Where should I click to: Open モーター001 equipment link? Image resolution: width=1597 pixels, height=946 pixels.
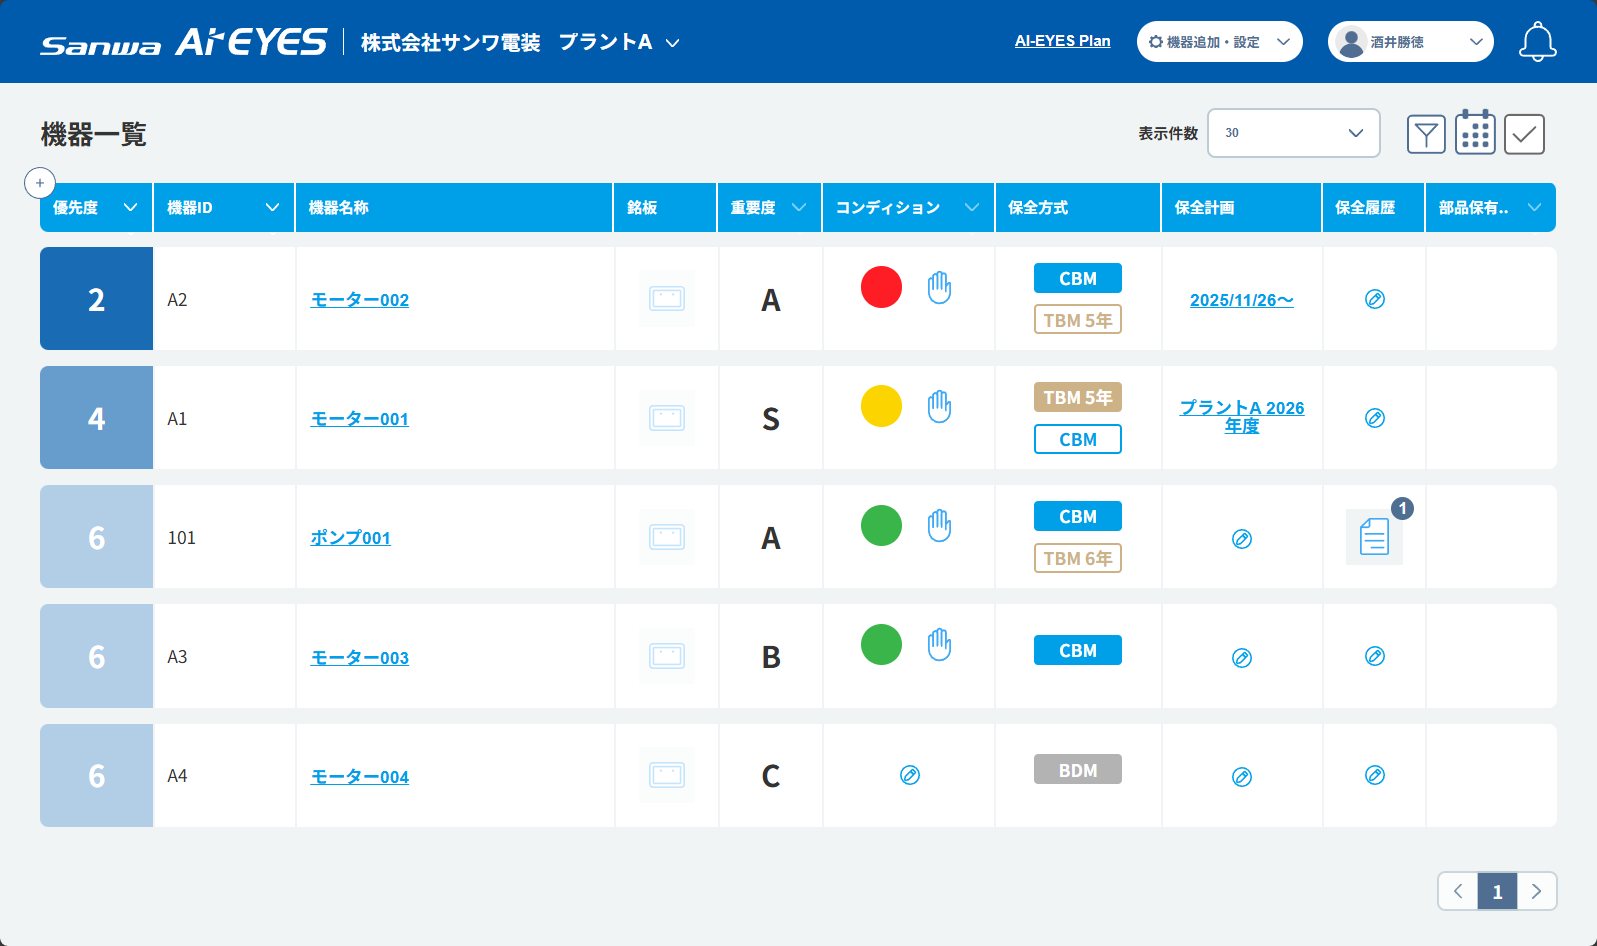coord(360,419)
